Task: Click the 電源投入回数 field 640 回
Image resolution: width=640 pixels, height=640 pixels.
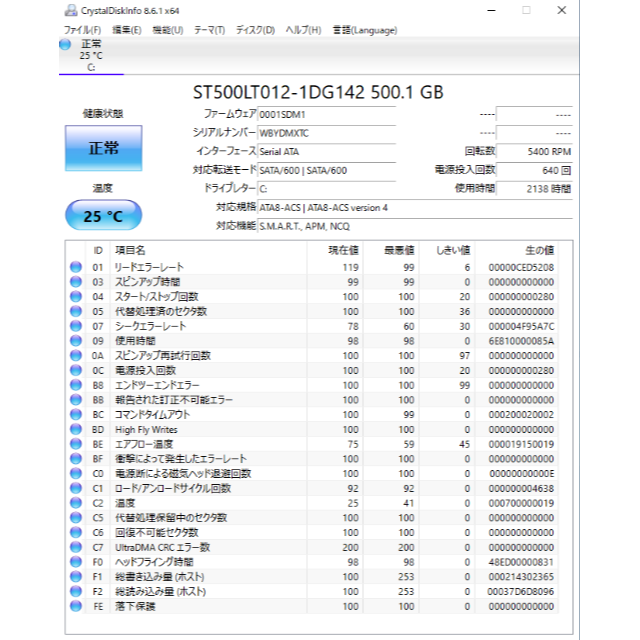Action: pyautogui.click(x=534, y=170)
